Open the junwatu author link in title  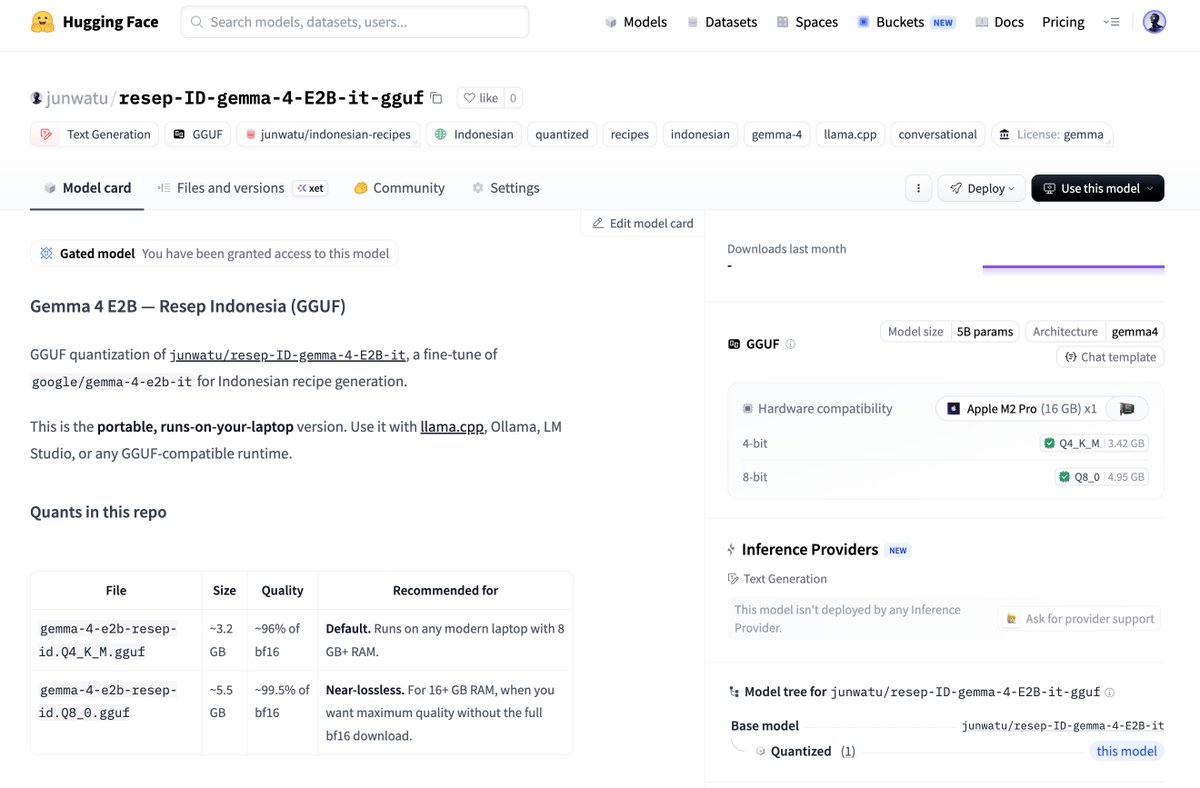77,98
